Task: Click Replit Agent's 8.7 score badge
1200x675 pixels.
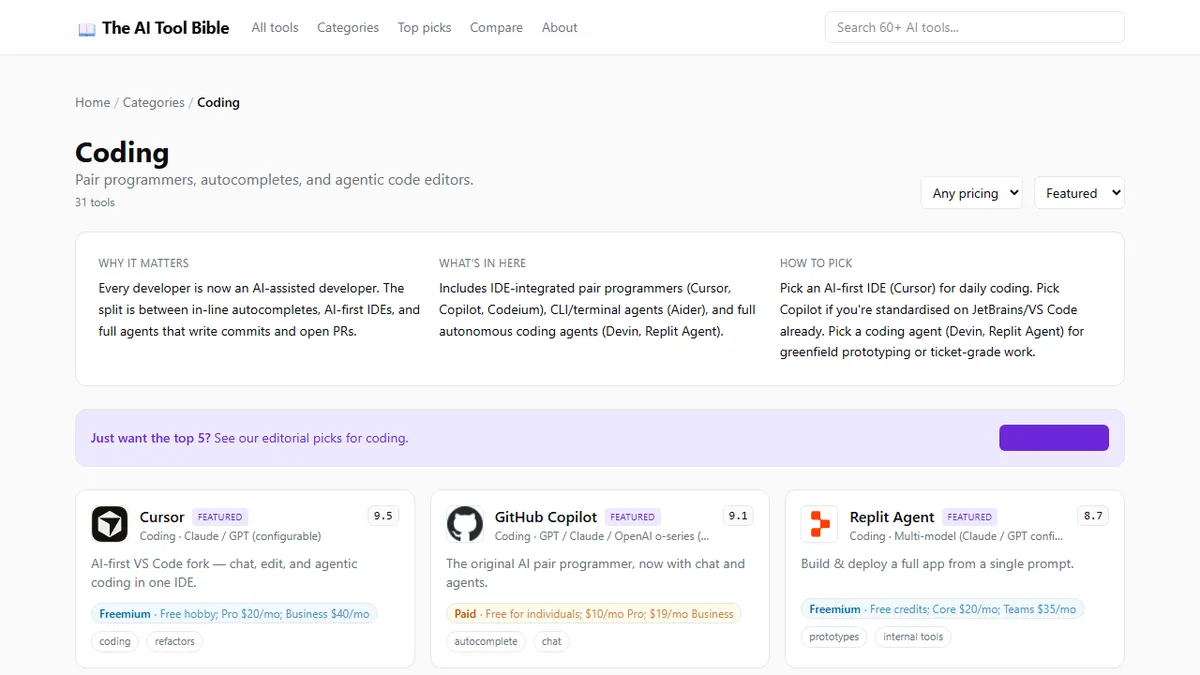Action: click(1093, 516)
